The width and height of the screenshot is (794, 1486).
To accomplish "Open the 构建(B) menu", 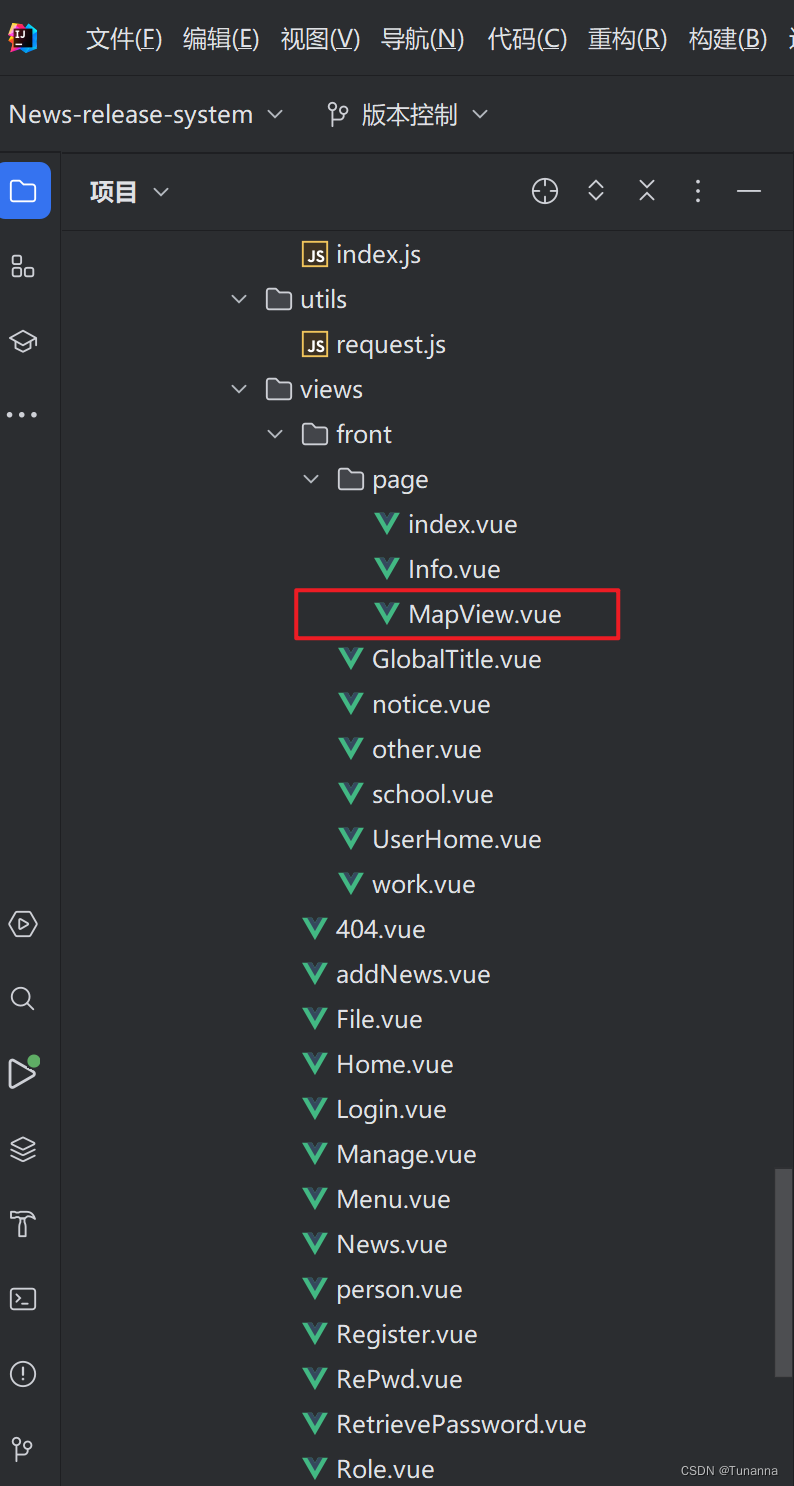I will coord(728,39).
